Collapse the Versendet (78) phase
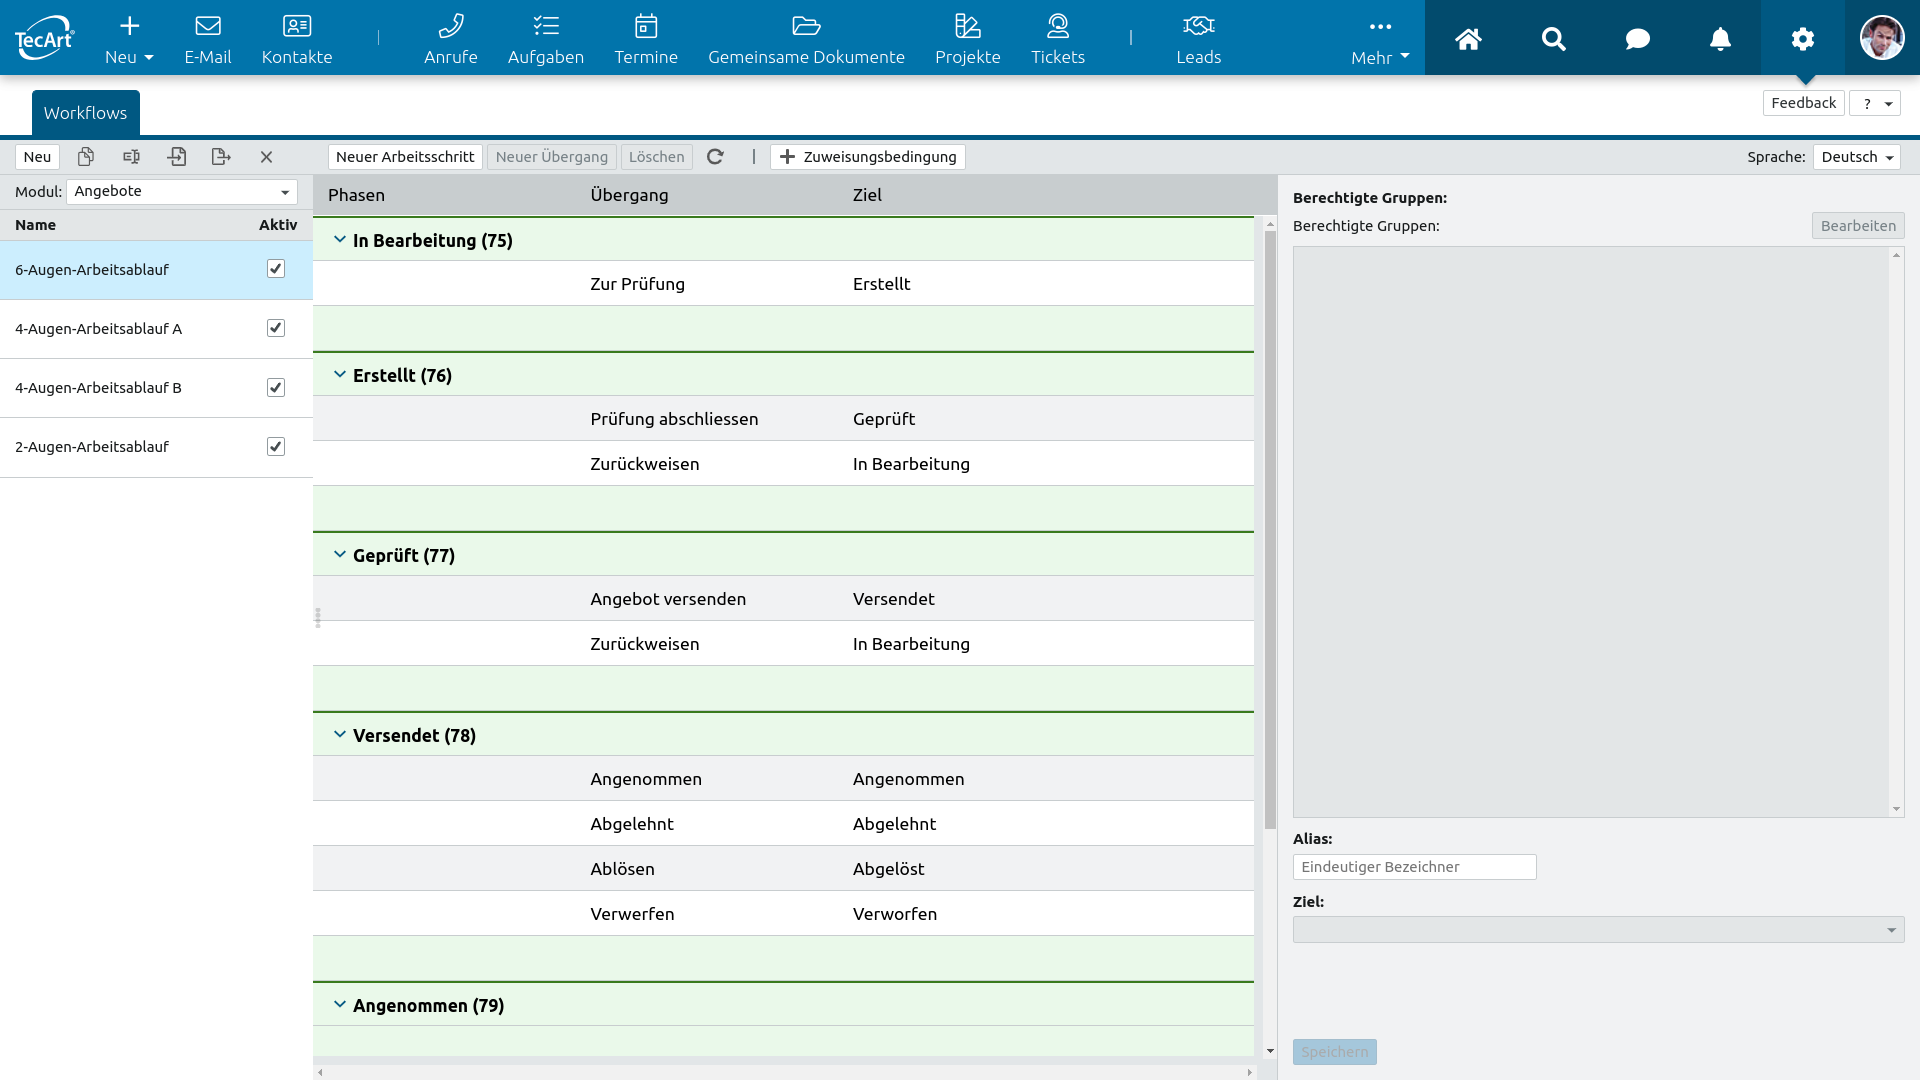This screenshot has width=1920, height=1080. 339,733
